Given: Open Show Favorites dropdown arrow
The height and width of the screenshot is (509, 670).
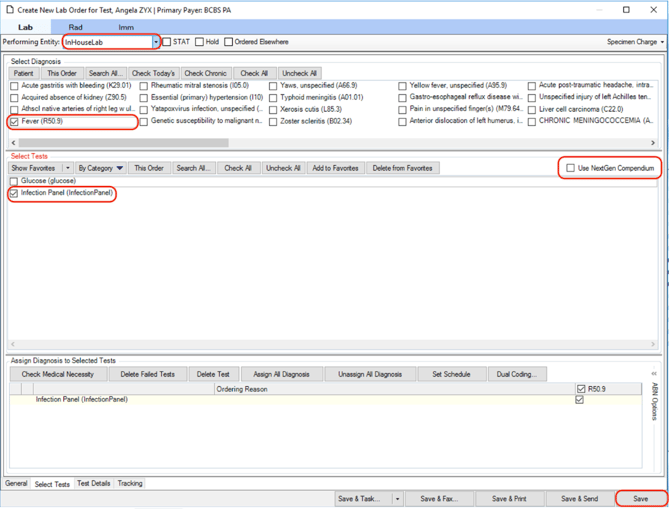Looking at the screenshot, I should tap(68, 168).
